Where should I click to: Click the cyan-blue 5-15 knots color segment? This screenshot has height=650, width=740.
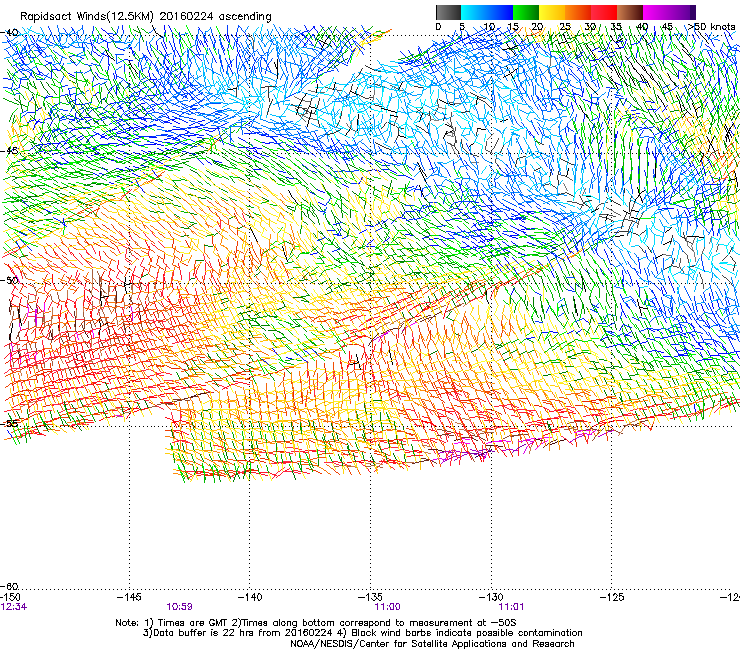tap(487, 12)
